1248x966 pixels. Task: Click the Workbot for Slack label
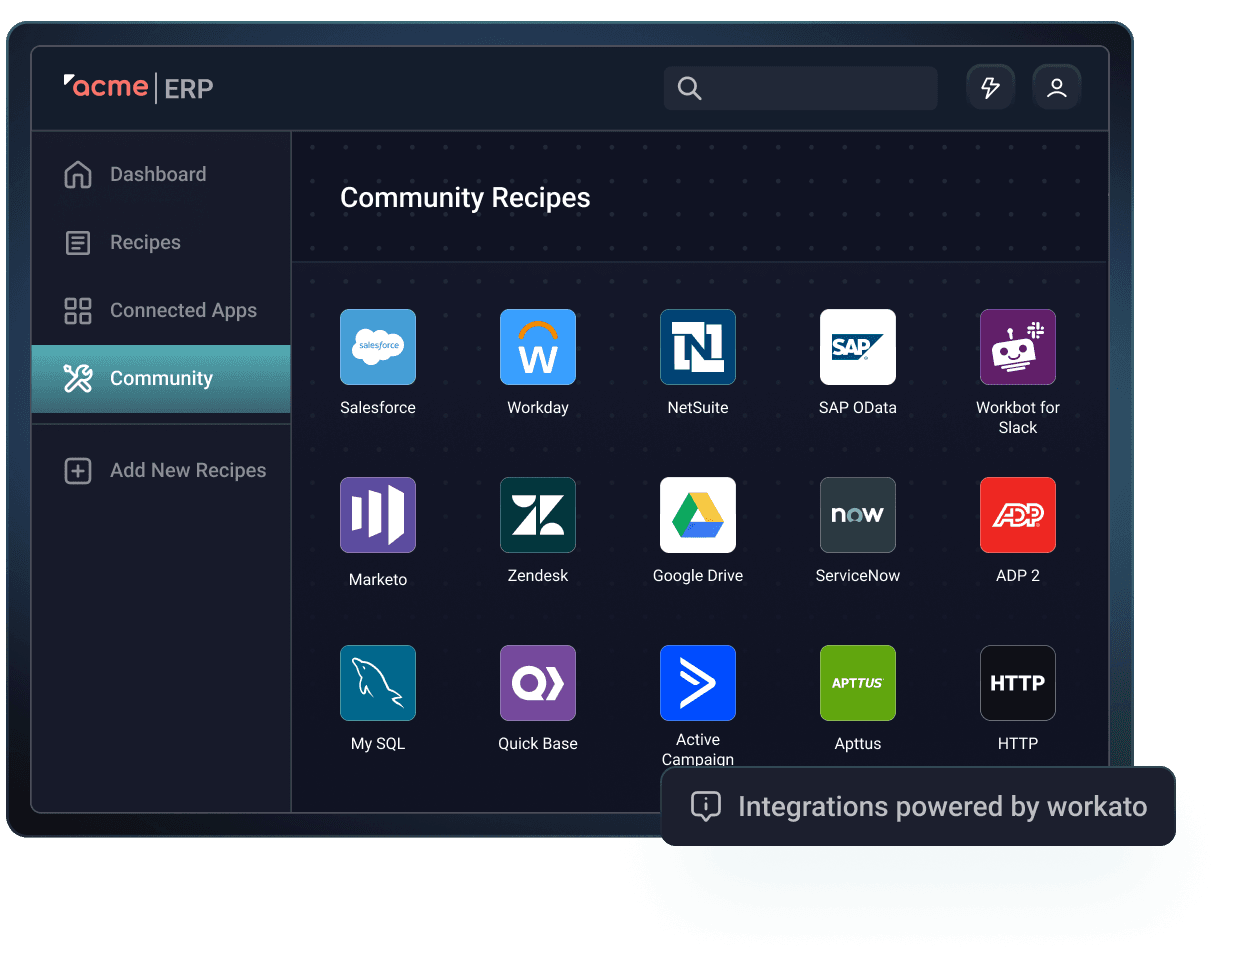click(1018, 417)
